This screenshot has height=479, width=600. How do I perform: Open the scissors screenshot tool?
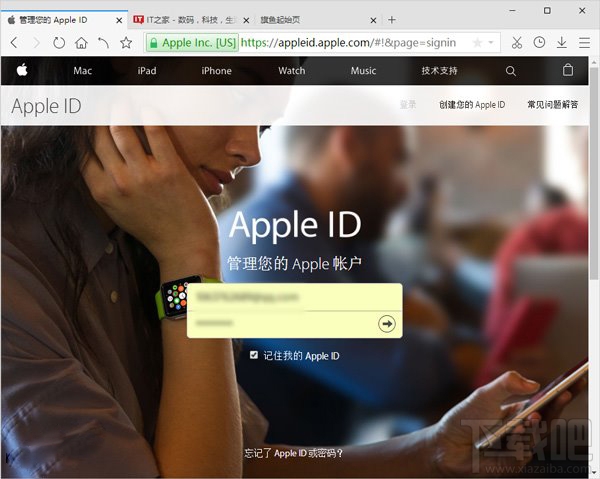(517, 42)
